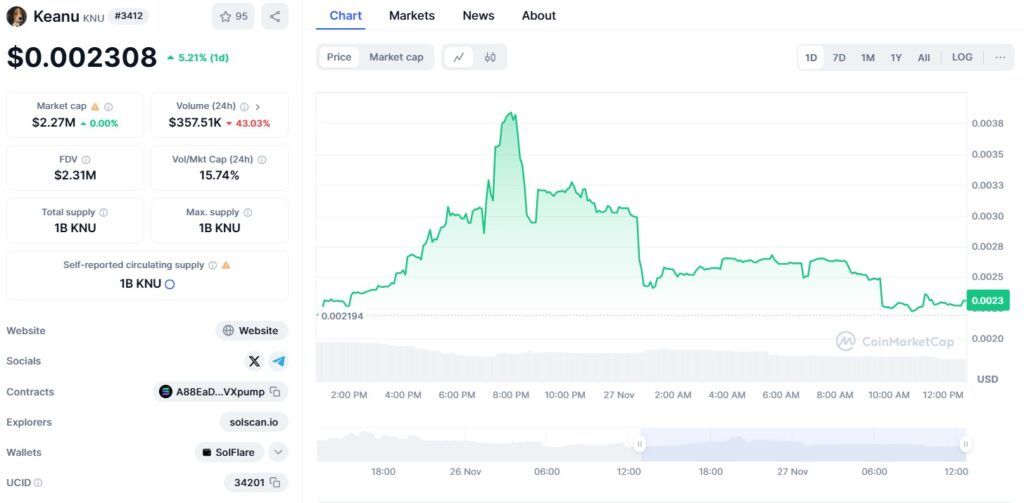Image resolution: width=1024 pixels, height=503 pixels.
Task: Click the #3412 rank badge
Action: (128, 16)
